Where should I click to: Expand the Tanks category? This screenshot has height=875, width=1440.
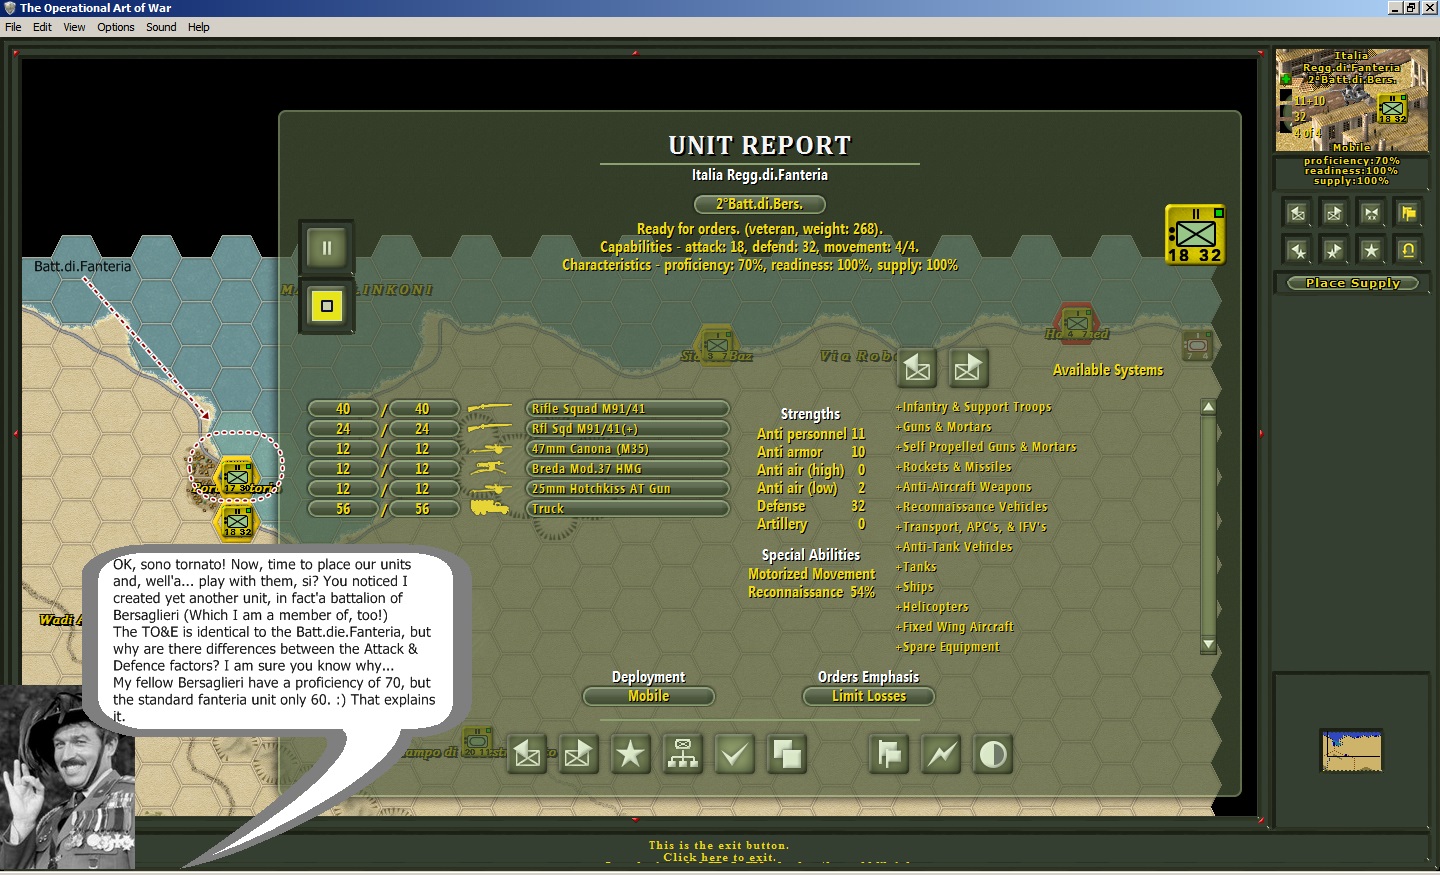click(x=916, y=567)
